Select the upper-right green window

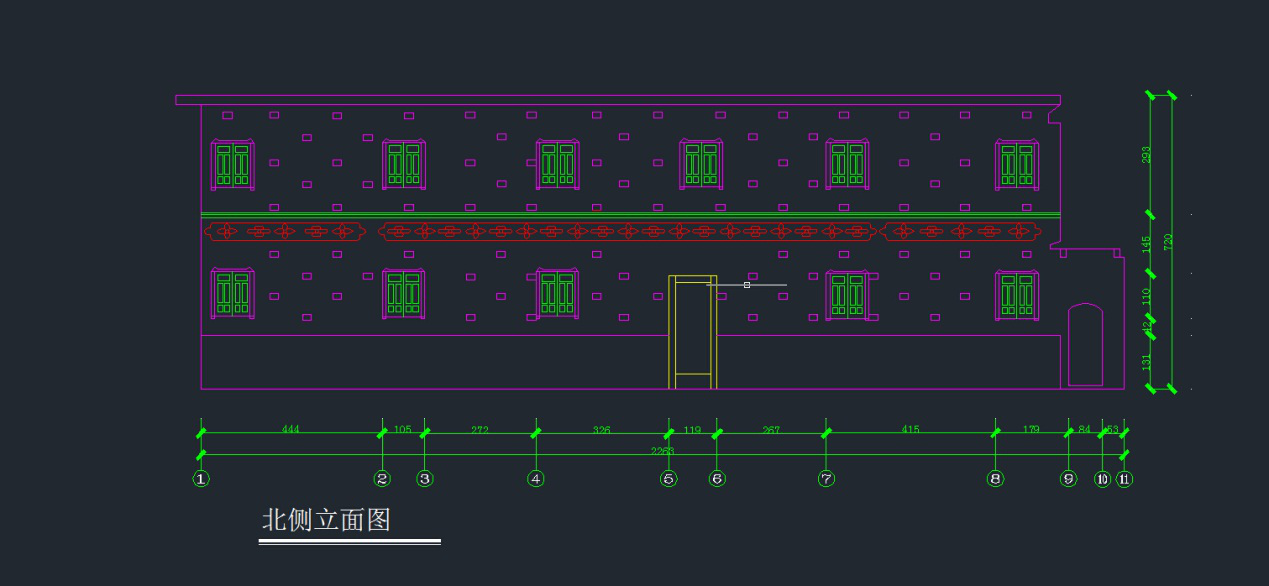pos(1016,165)
